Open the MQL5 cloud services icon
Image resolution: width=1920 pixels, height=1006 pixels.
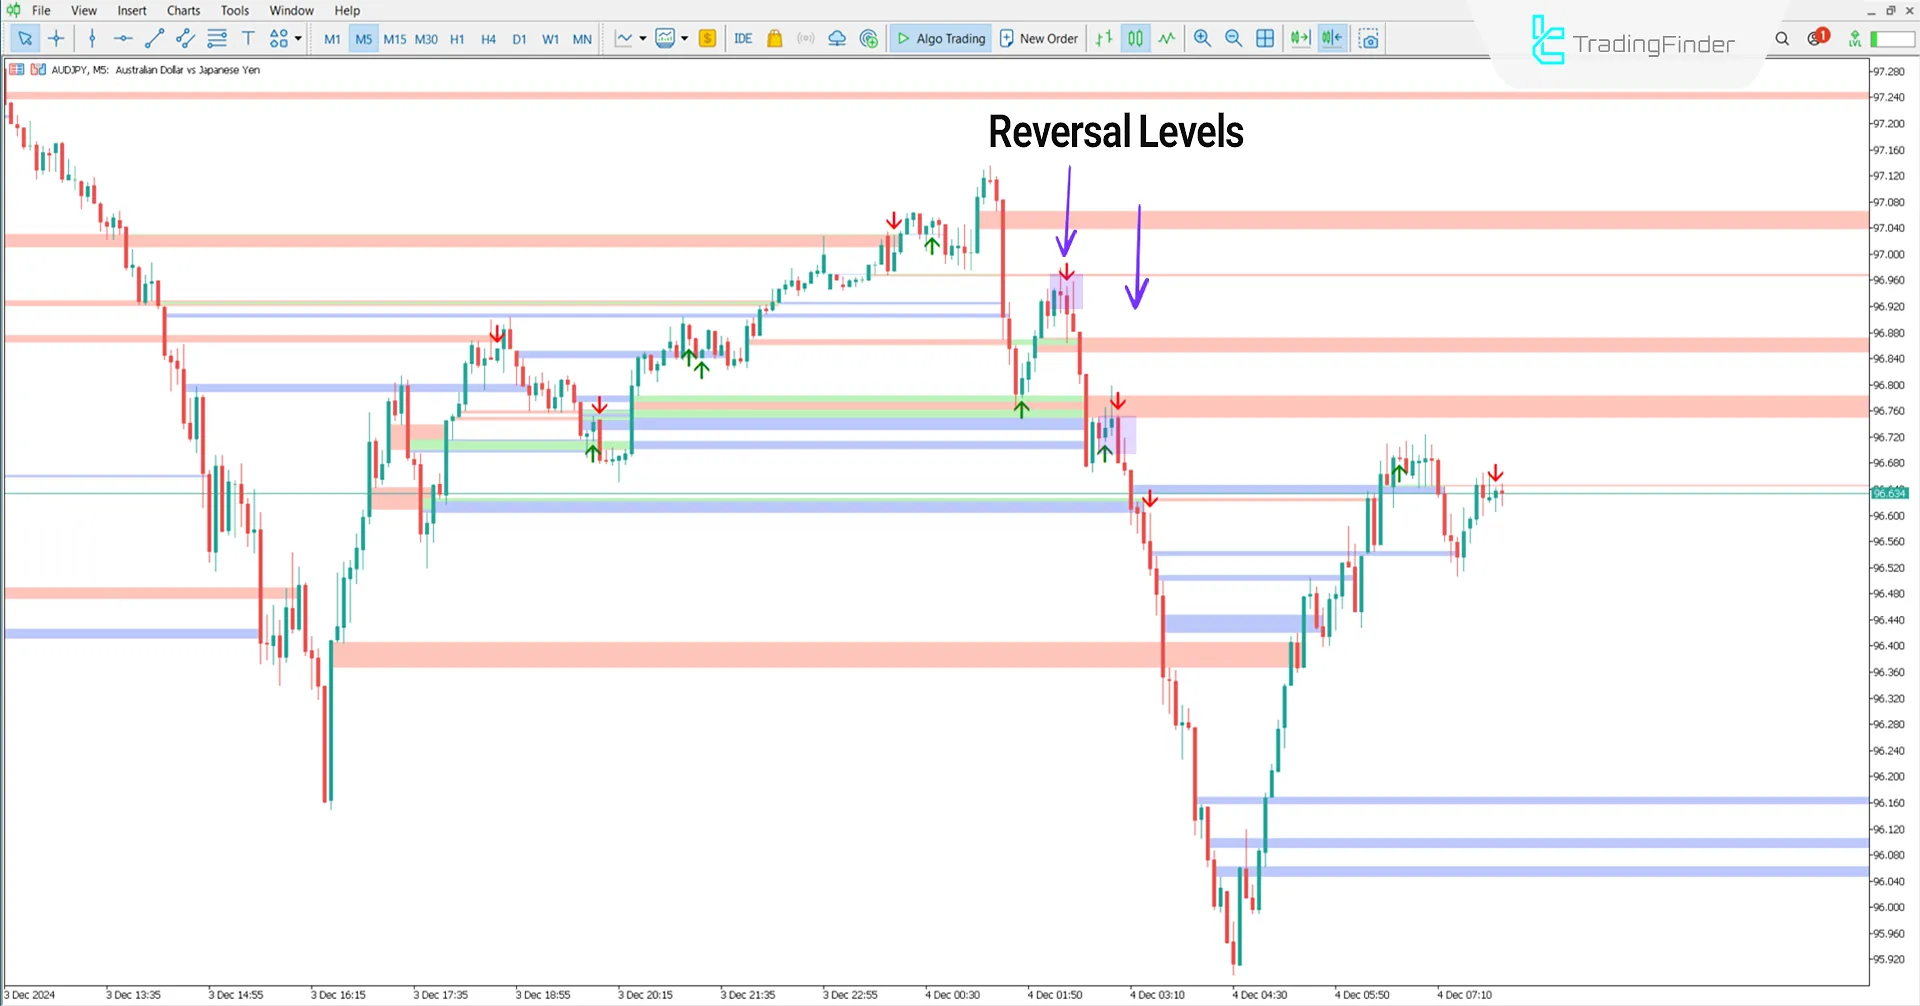pos(837,38)
